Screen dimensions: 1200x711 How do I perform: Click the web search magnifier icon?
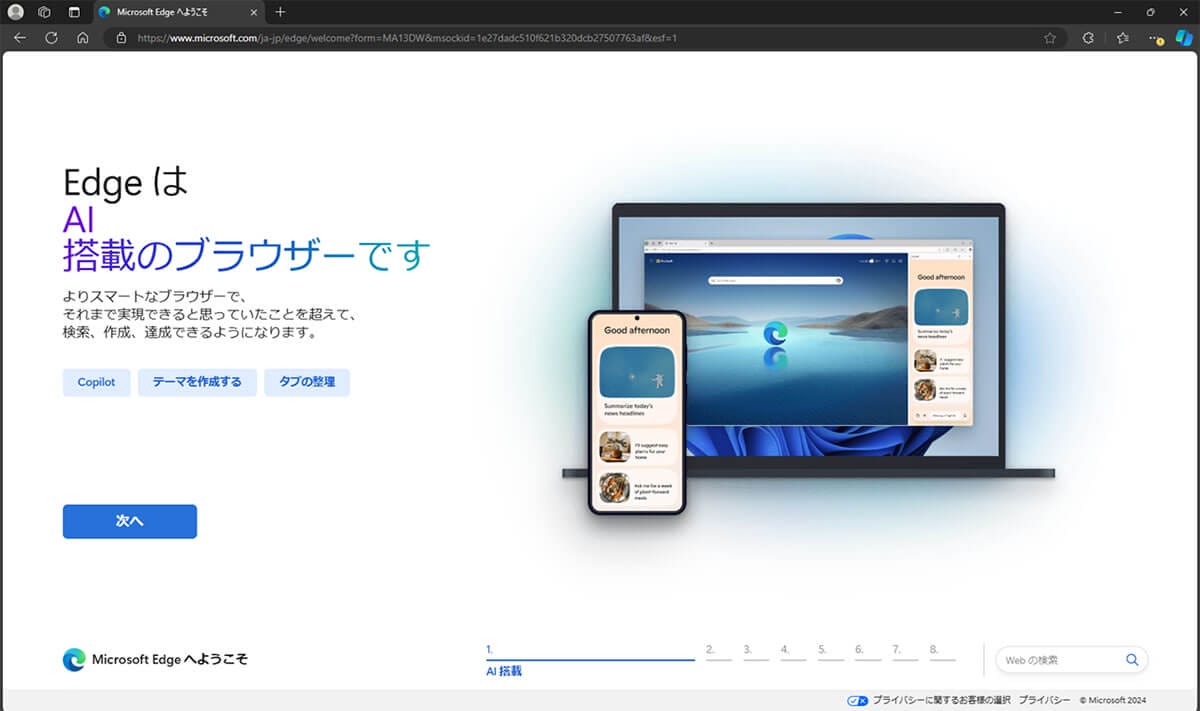click(1132, 660)
